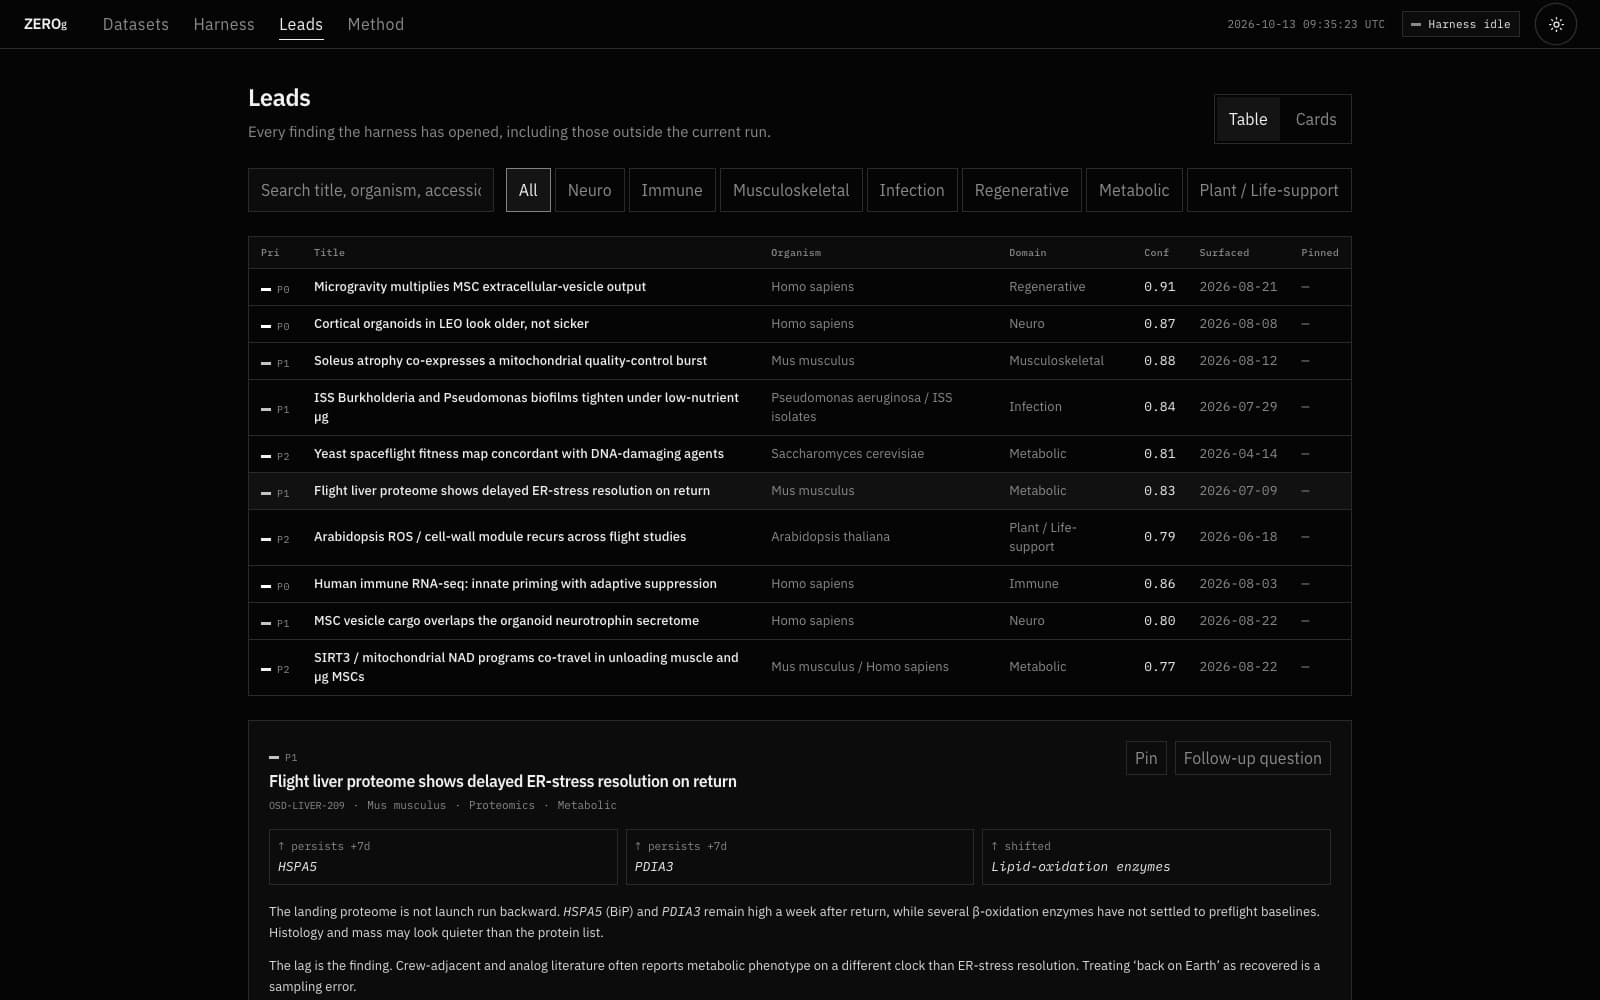The image size is (1600, 1000).
Task: Filter leads by Plant / Life-support
Action: [x=1269, y=190]
